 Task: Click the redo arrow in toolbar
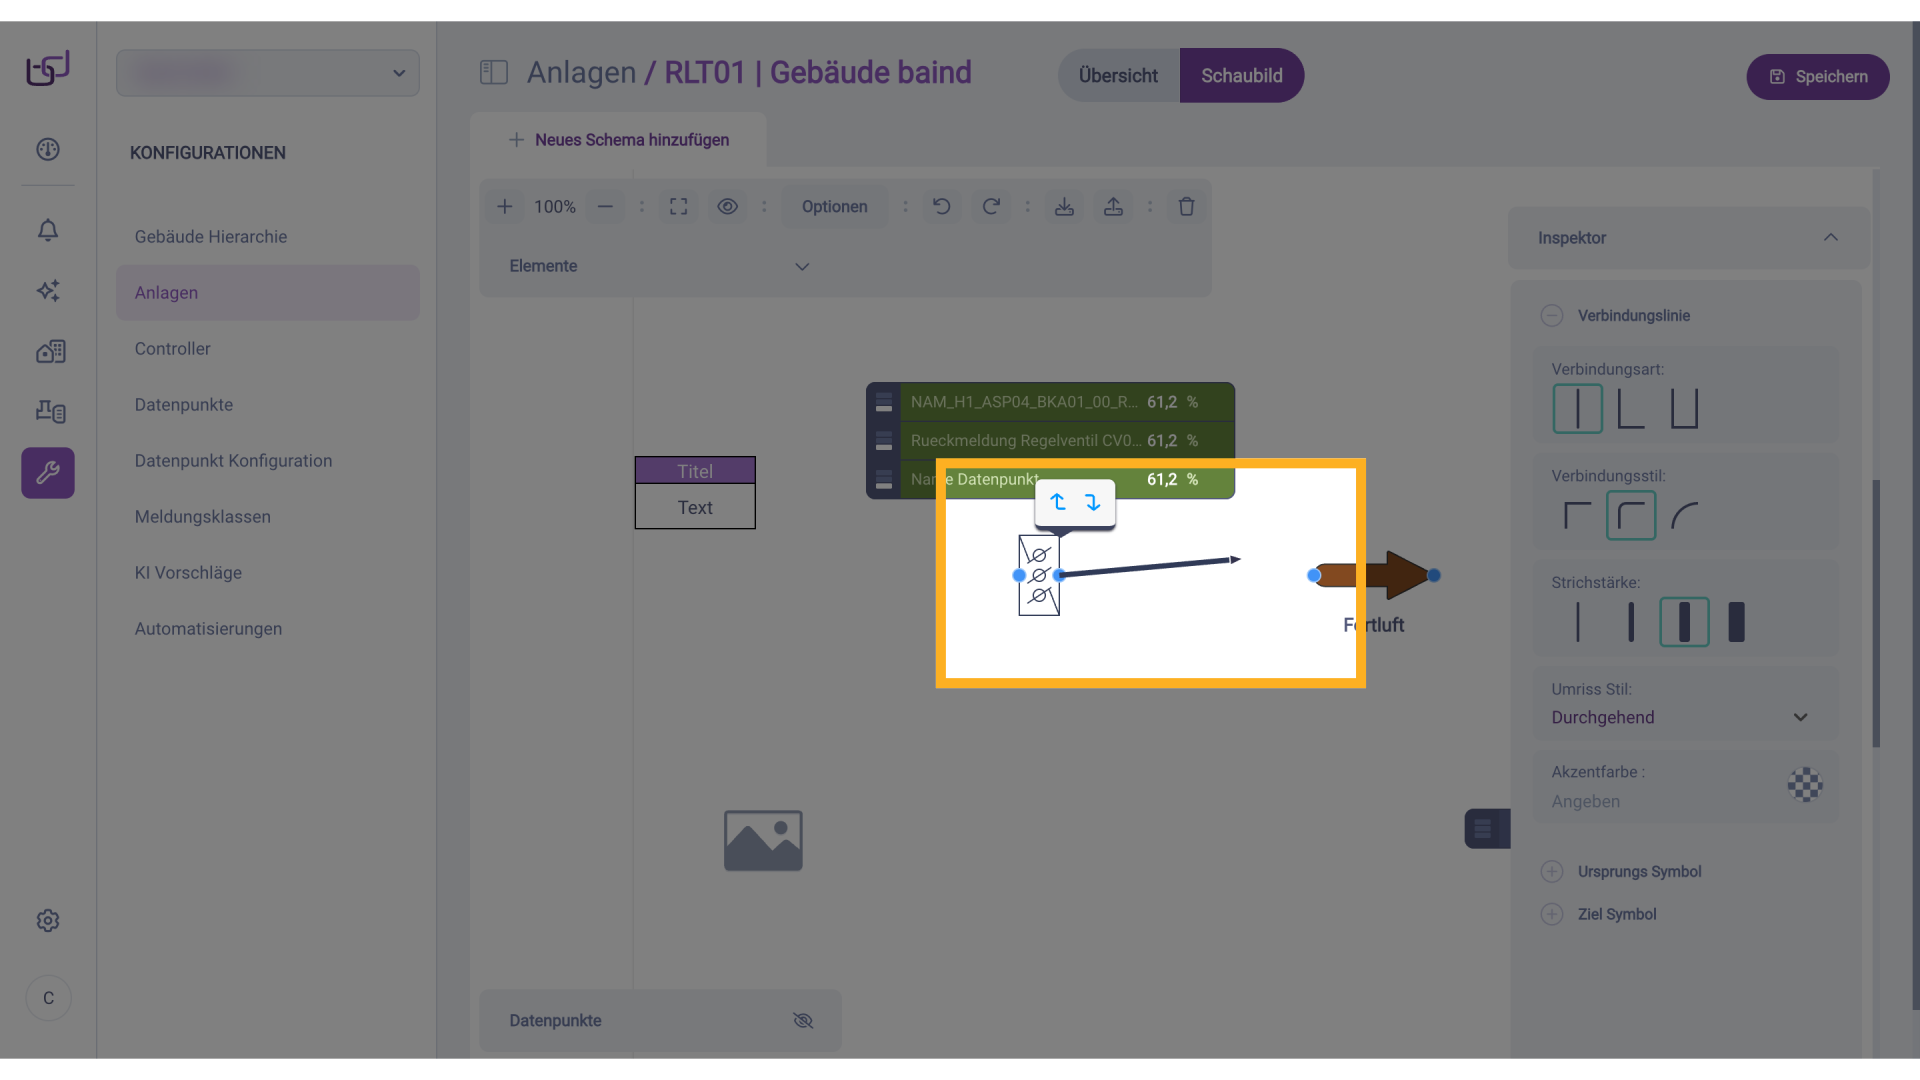coord(990,207)
